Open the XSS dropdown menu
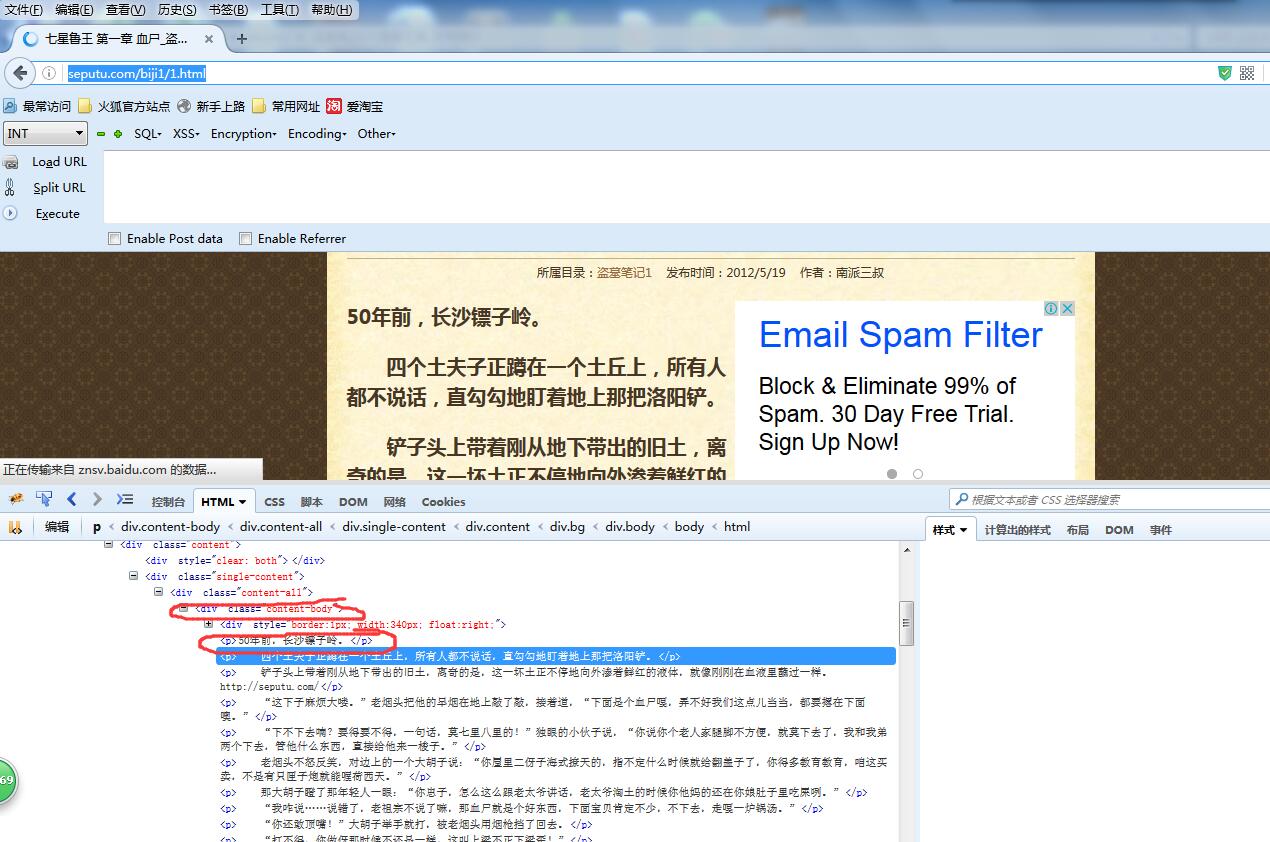The width and height of the screenshot is (1270, 842). click(x=186, y=134)
